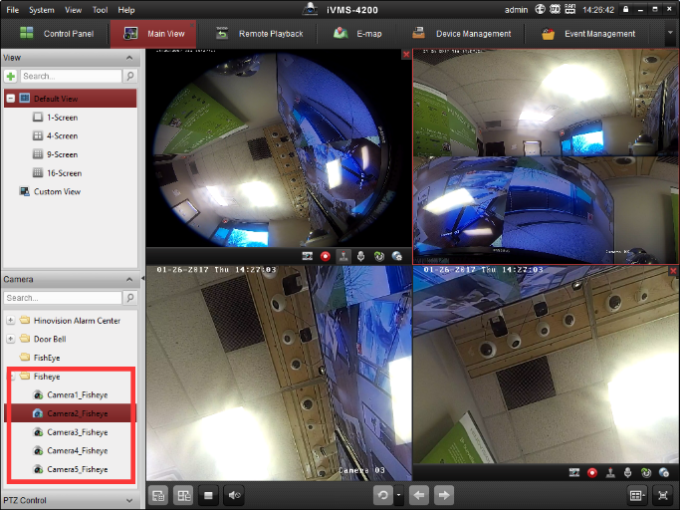Expand the PTZ Control panel
This screenshot has height=510, width=680.
(129, 500)
